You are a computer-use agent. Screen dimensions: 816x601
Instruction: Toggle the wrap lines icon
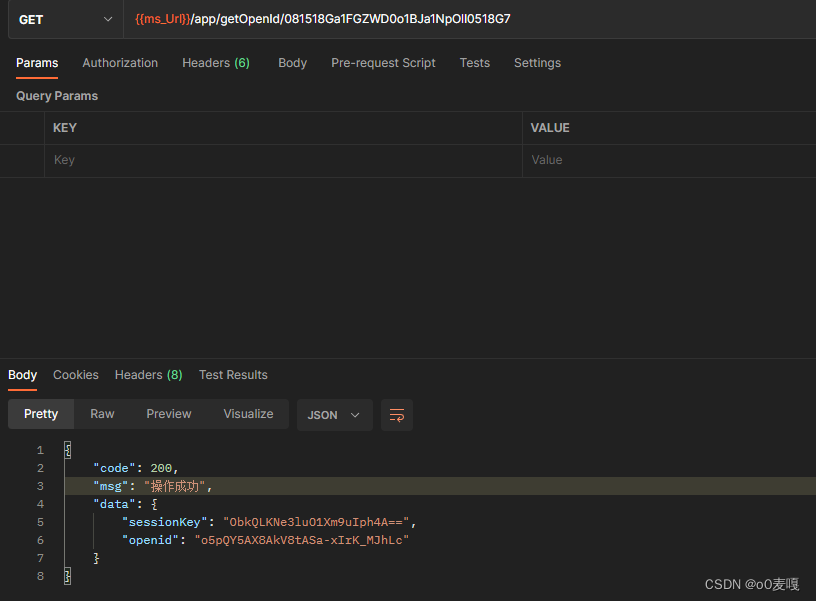pos(397,415)
